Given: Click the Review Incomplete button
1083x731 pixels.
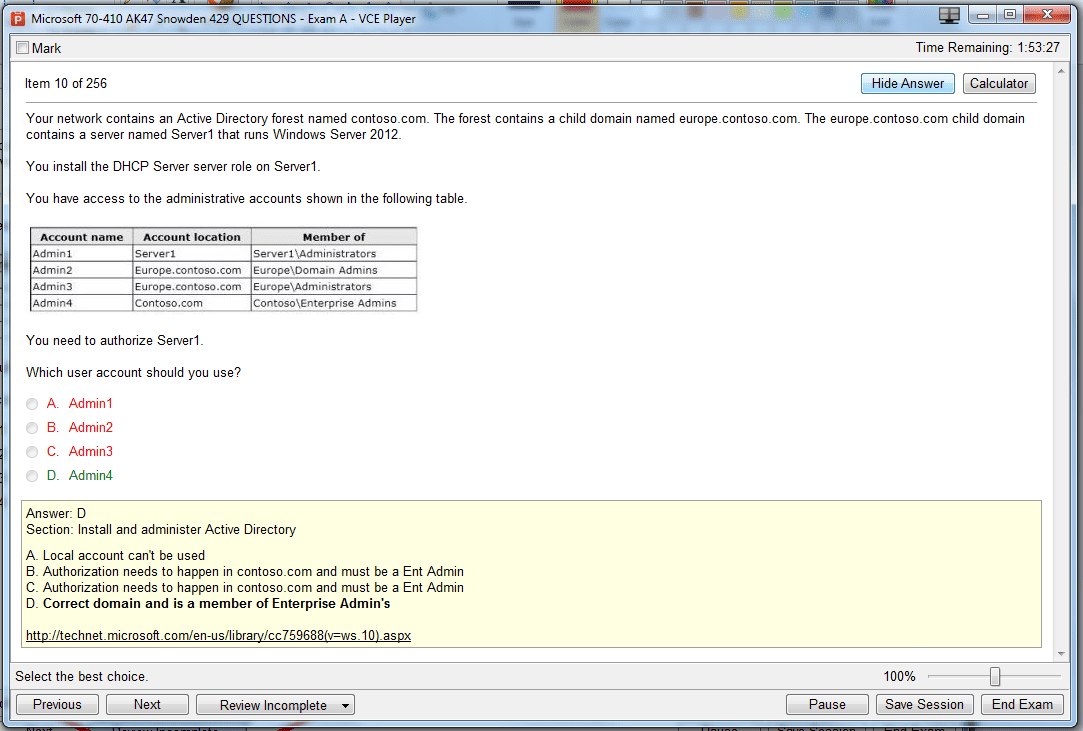Looking at the screenshot, I should coord(273,705).
